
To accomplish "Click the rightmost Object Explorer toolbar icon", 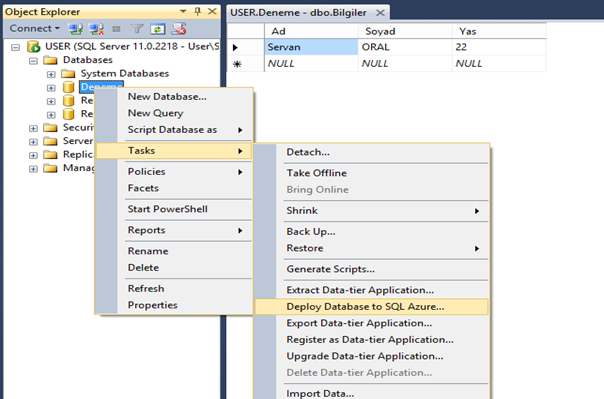I will [179, 28].
